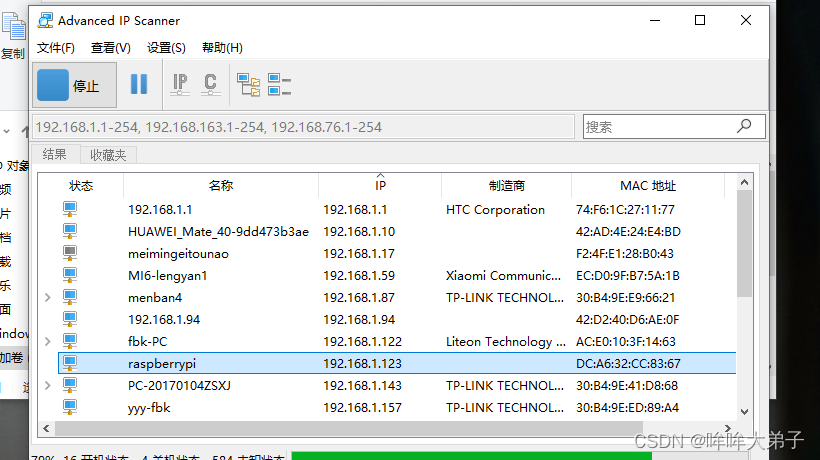820x460 pixels.
Task: Click IP address 192.168.1.157
Action: tap(362, 408)
